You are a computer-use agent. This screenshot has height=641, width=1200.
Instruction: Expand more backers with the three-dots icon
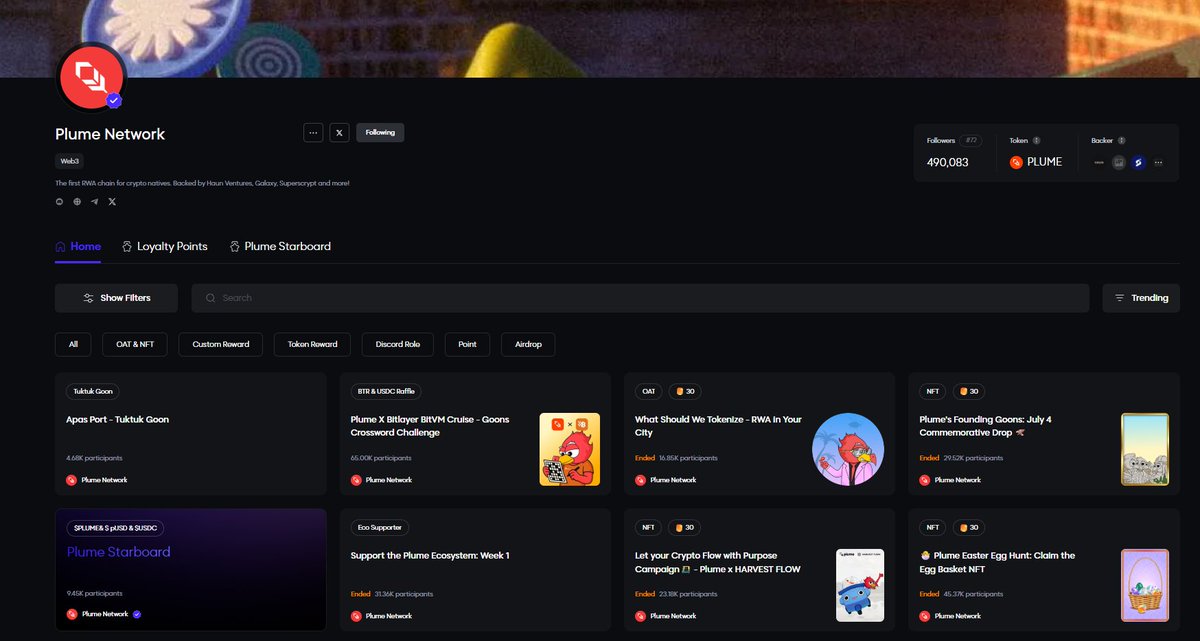(x=1159, y=162)
